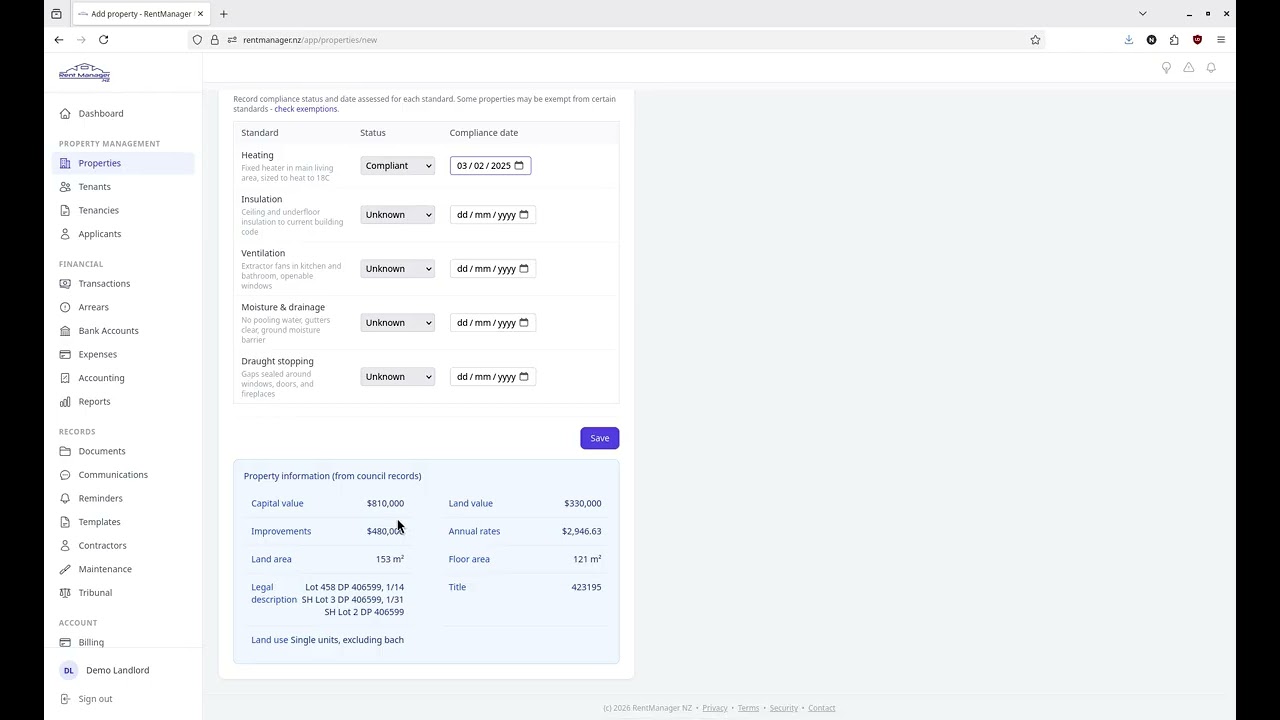Open the Terms footer link
Image resolution: width=1280 pixels, height=720 pixels.
tap(748, 708)
